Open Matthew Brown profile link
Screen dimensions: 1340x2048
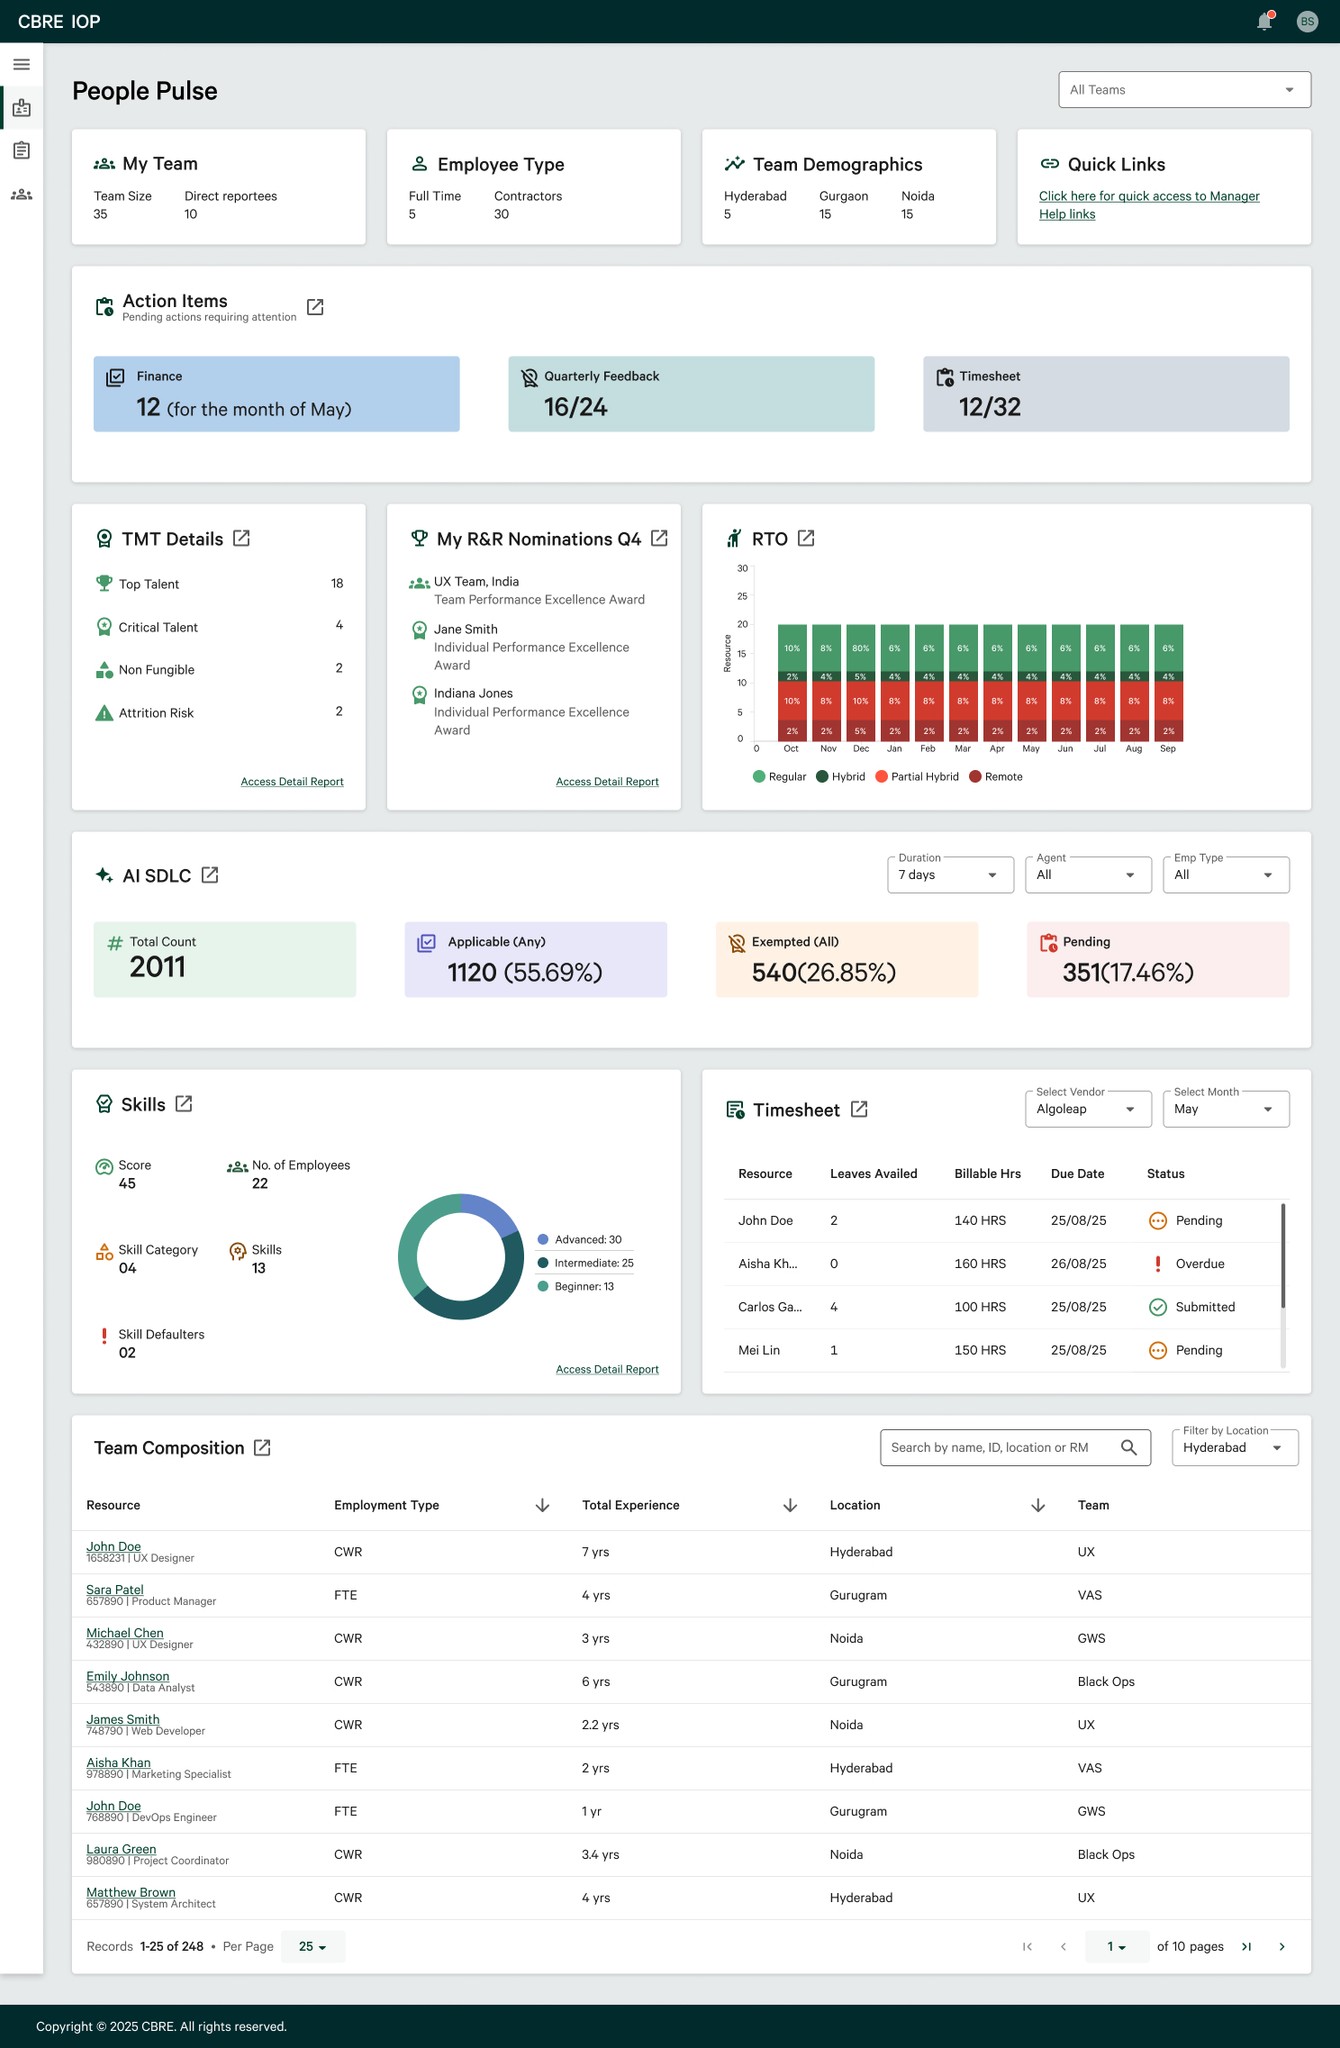[x=131, y=1892]
